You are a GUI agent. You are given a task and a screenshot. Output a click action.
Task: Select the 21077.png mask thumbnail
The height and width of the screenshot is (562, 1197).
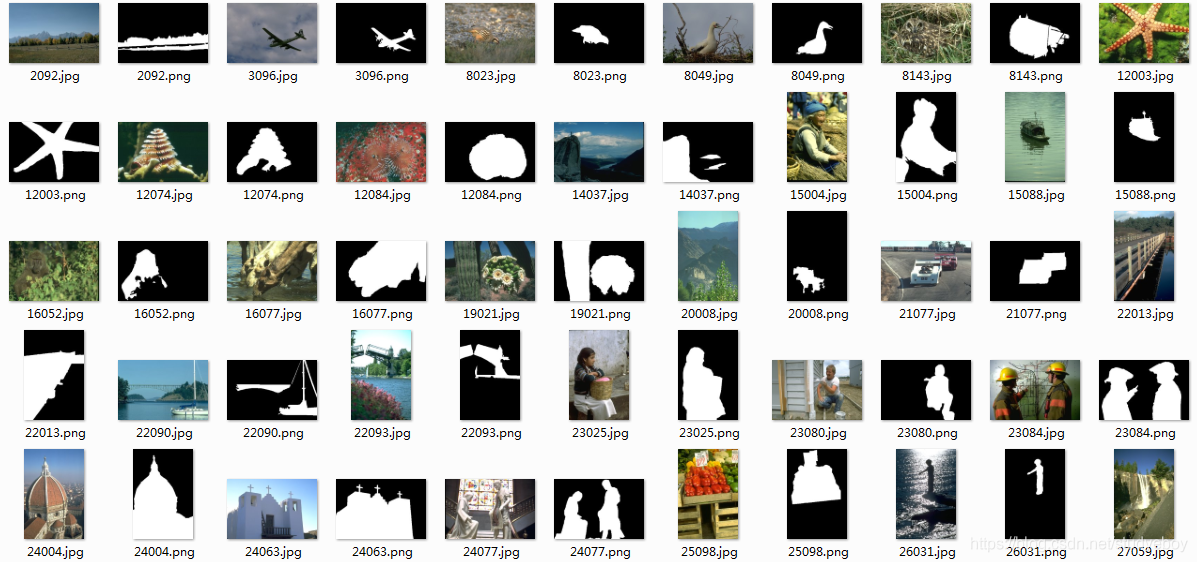(1036, 271)
